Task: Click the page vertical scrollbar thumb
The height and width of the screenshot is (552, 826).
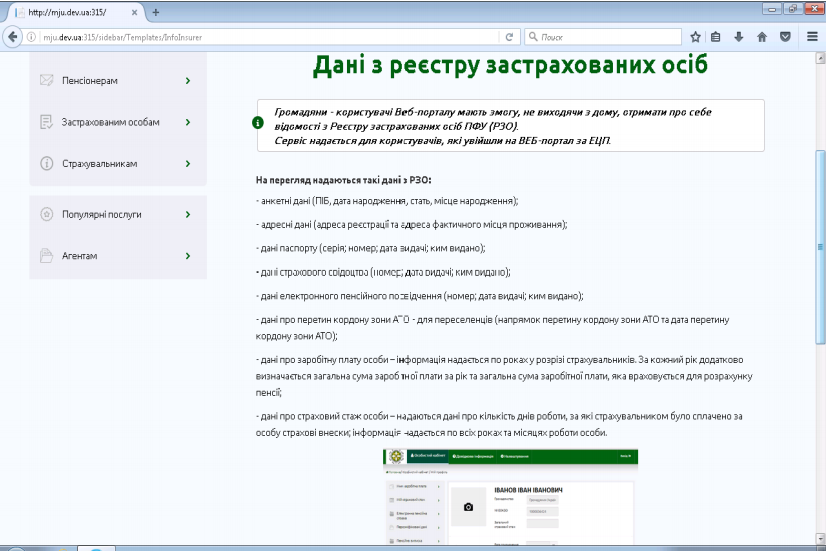Action: (x=820, y=248)
